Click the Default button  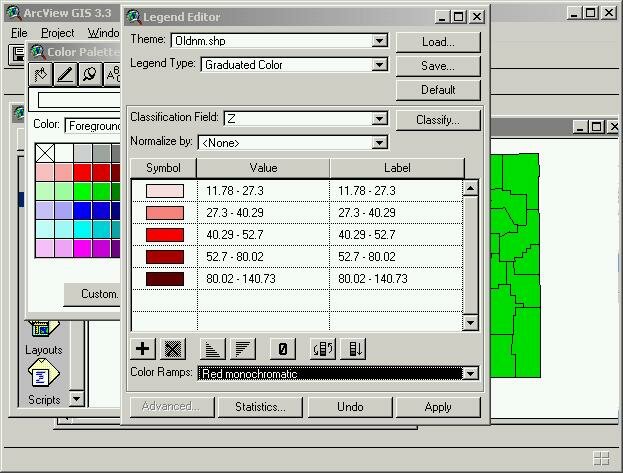[x=438, y=90]
